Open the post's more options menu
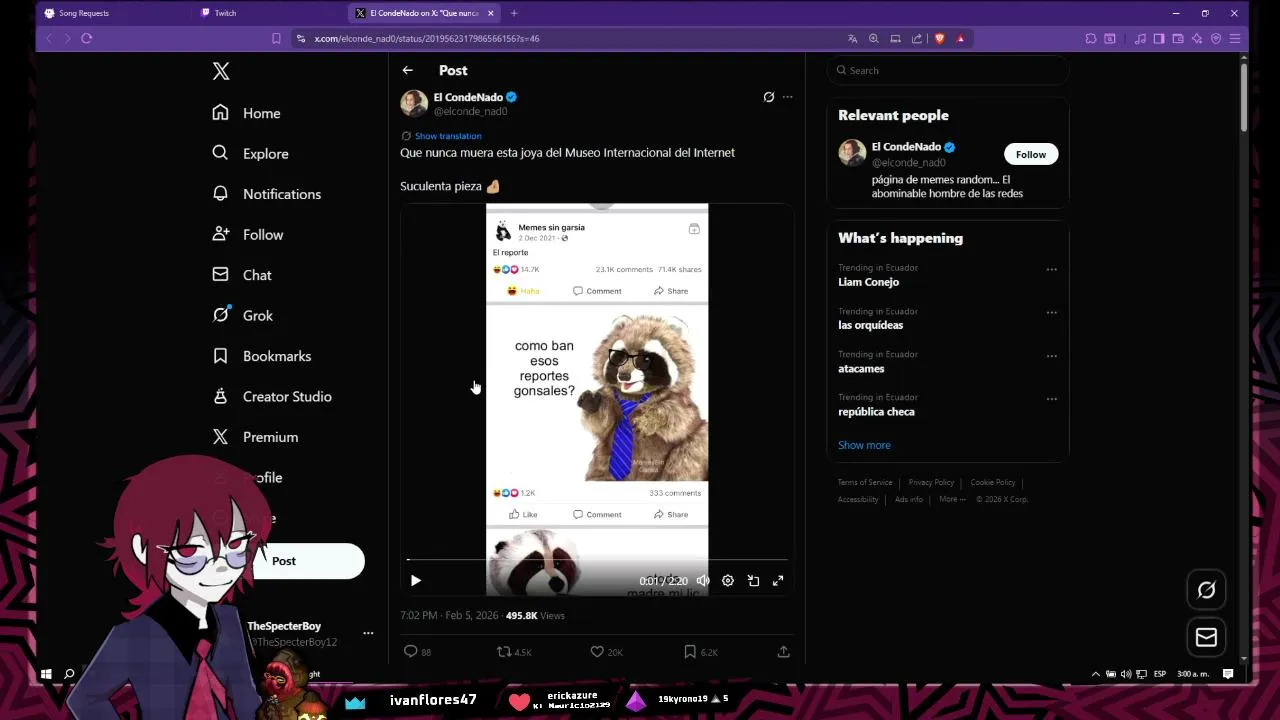 (788, 97)
